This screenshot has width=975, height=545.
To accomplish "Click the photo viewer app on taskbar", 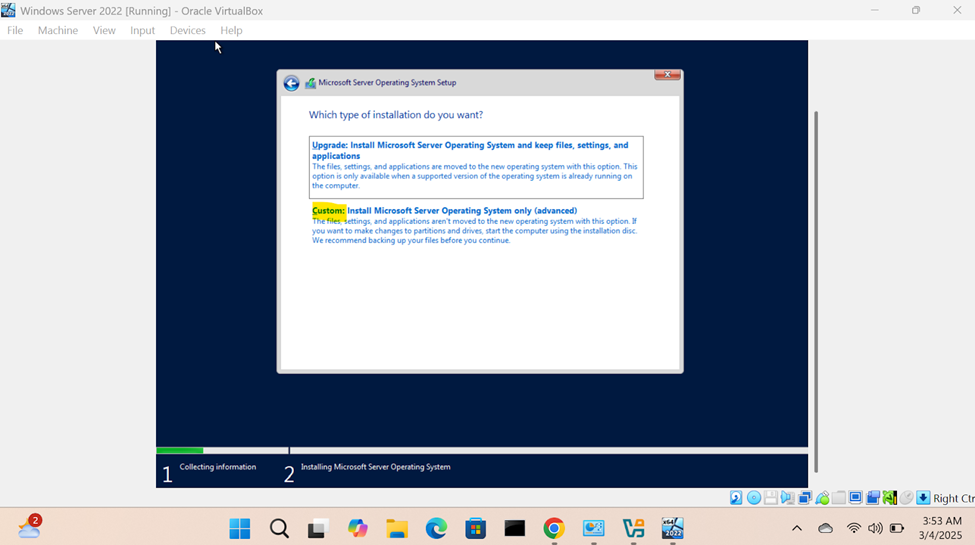I will tap(593, 529).
